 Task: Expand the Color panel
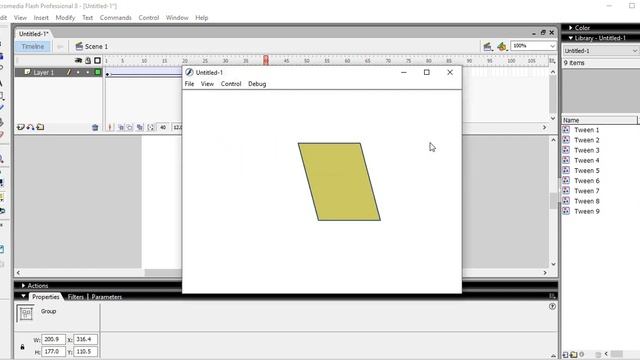pos(571,28)
